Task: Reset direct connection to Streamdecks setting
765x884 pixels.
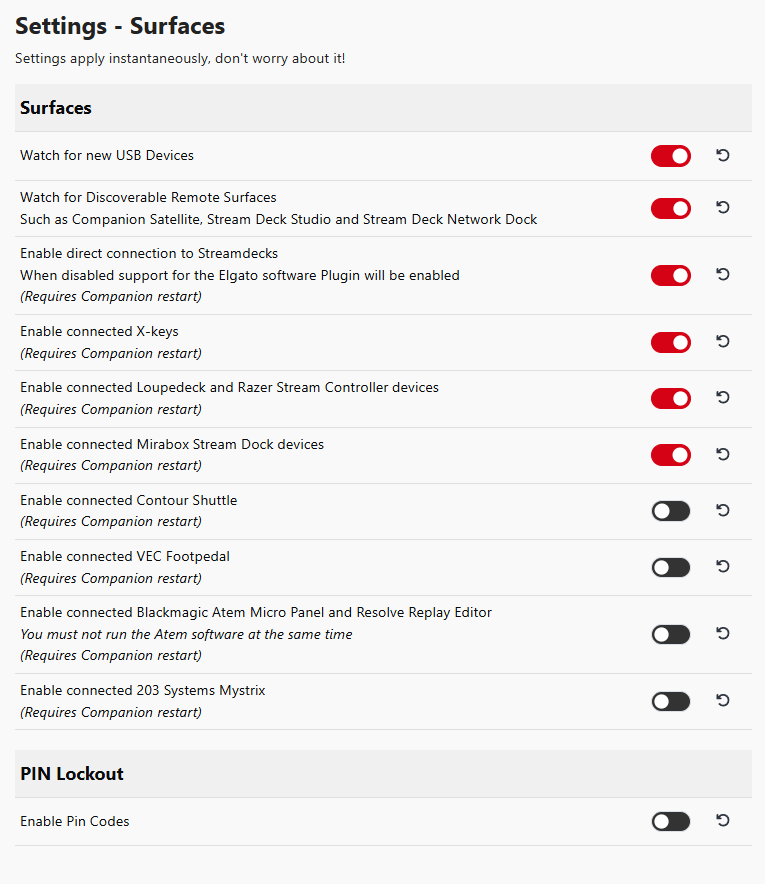Action: point(723,275)
